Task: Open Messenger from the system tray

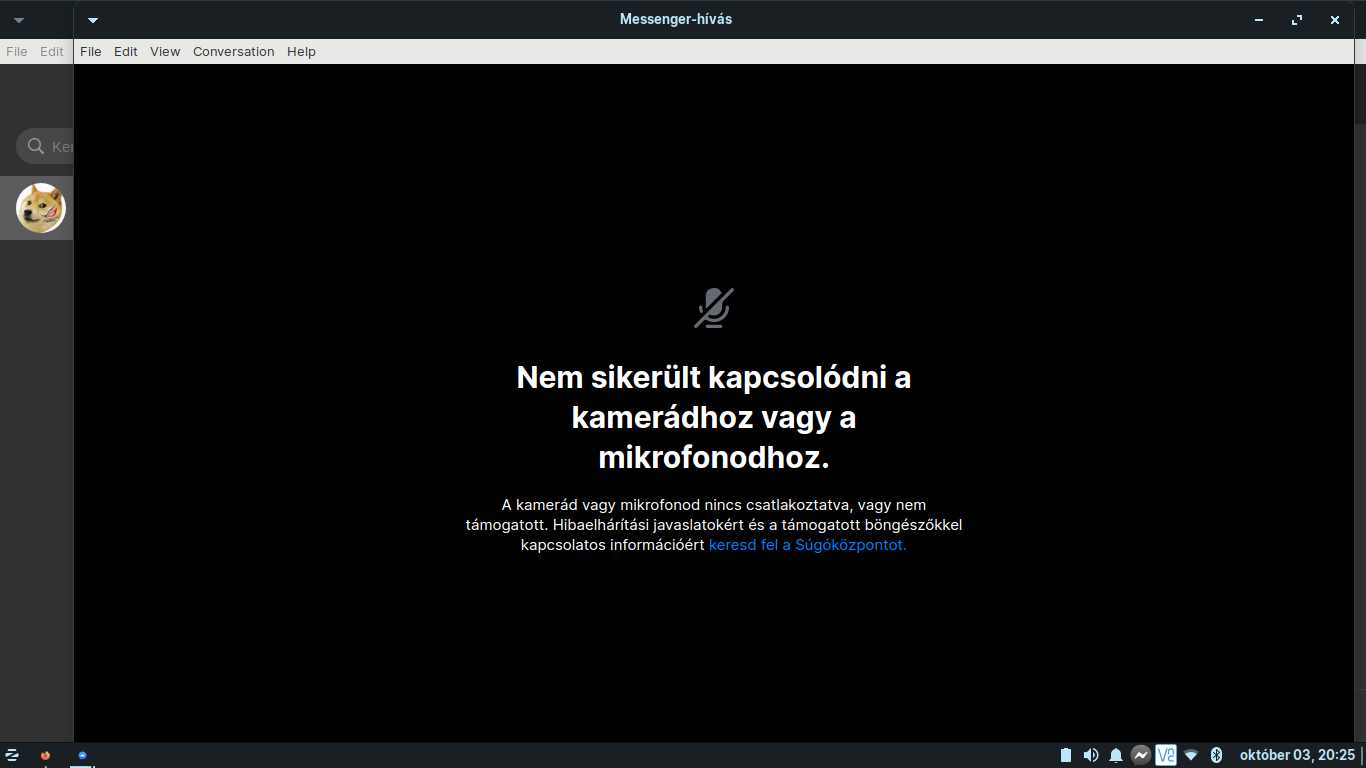Action: [1141, 754]
